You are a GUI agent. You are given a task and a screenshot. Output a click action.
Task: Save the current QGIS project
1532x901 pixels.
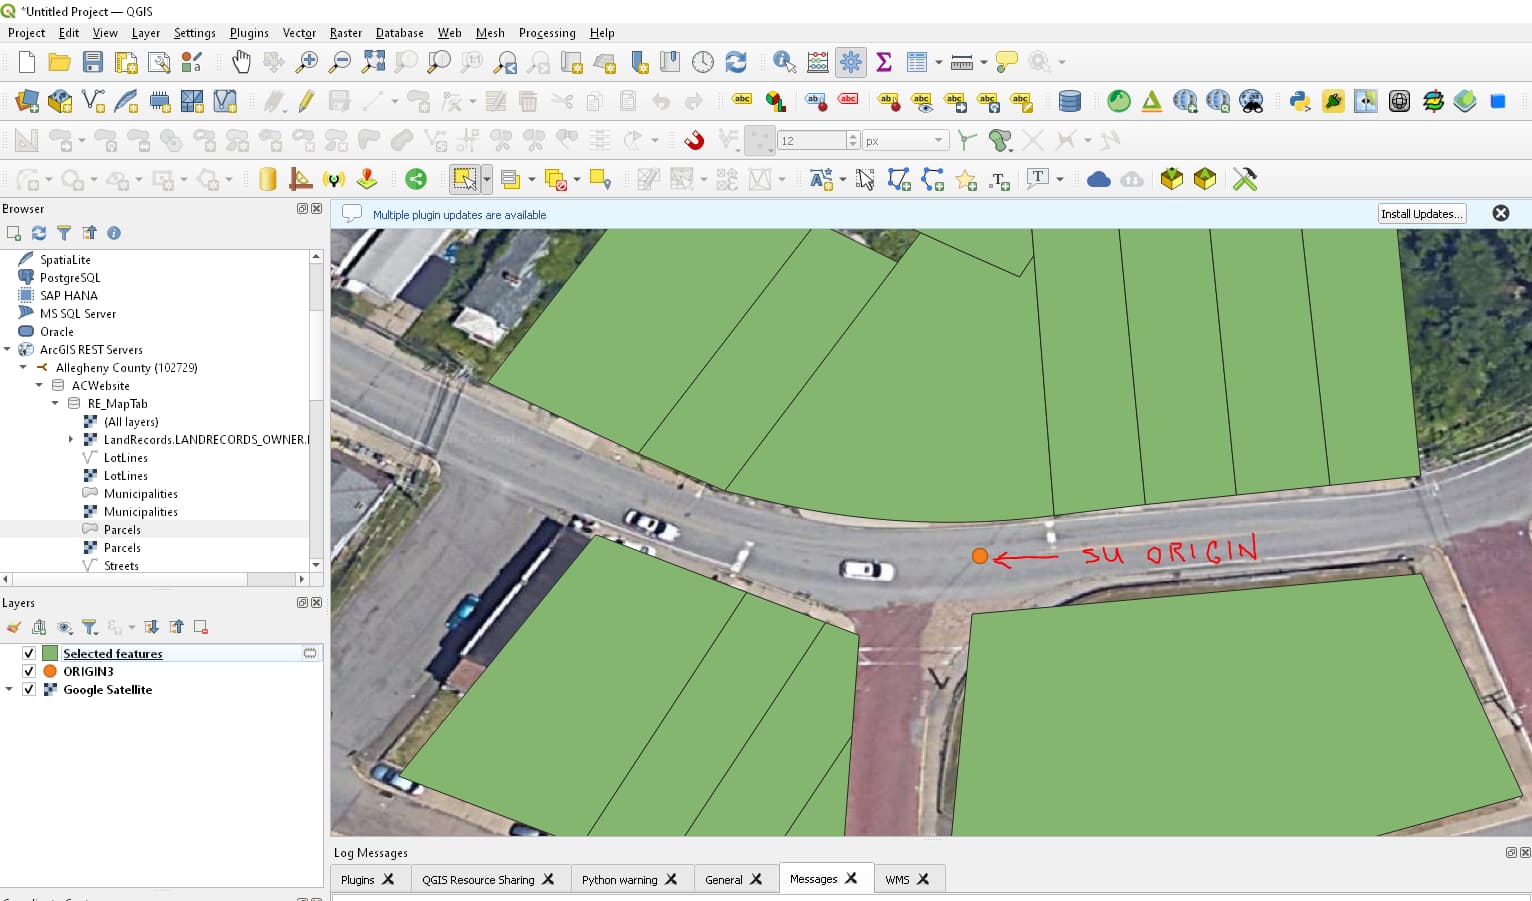coord(92,61)
